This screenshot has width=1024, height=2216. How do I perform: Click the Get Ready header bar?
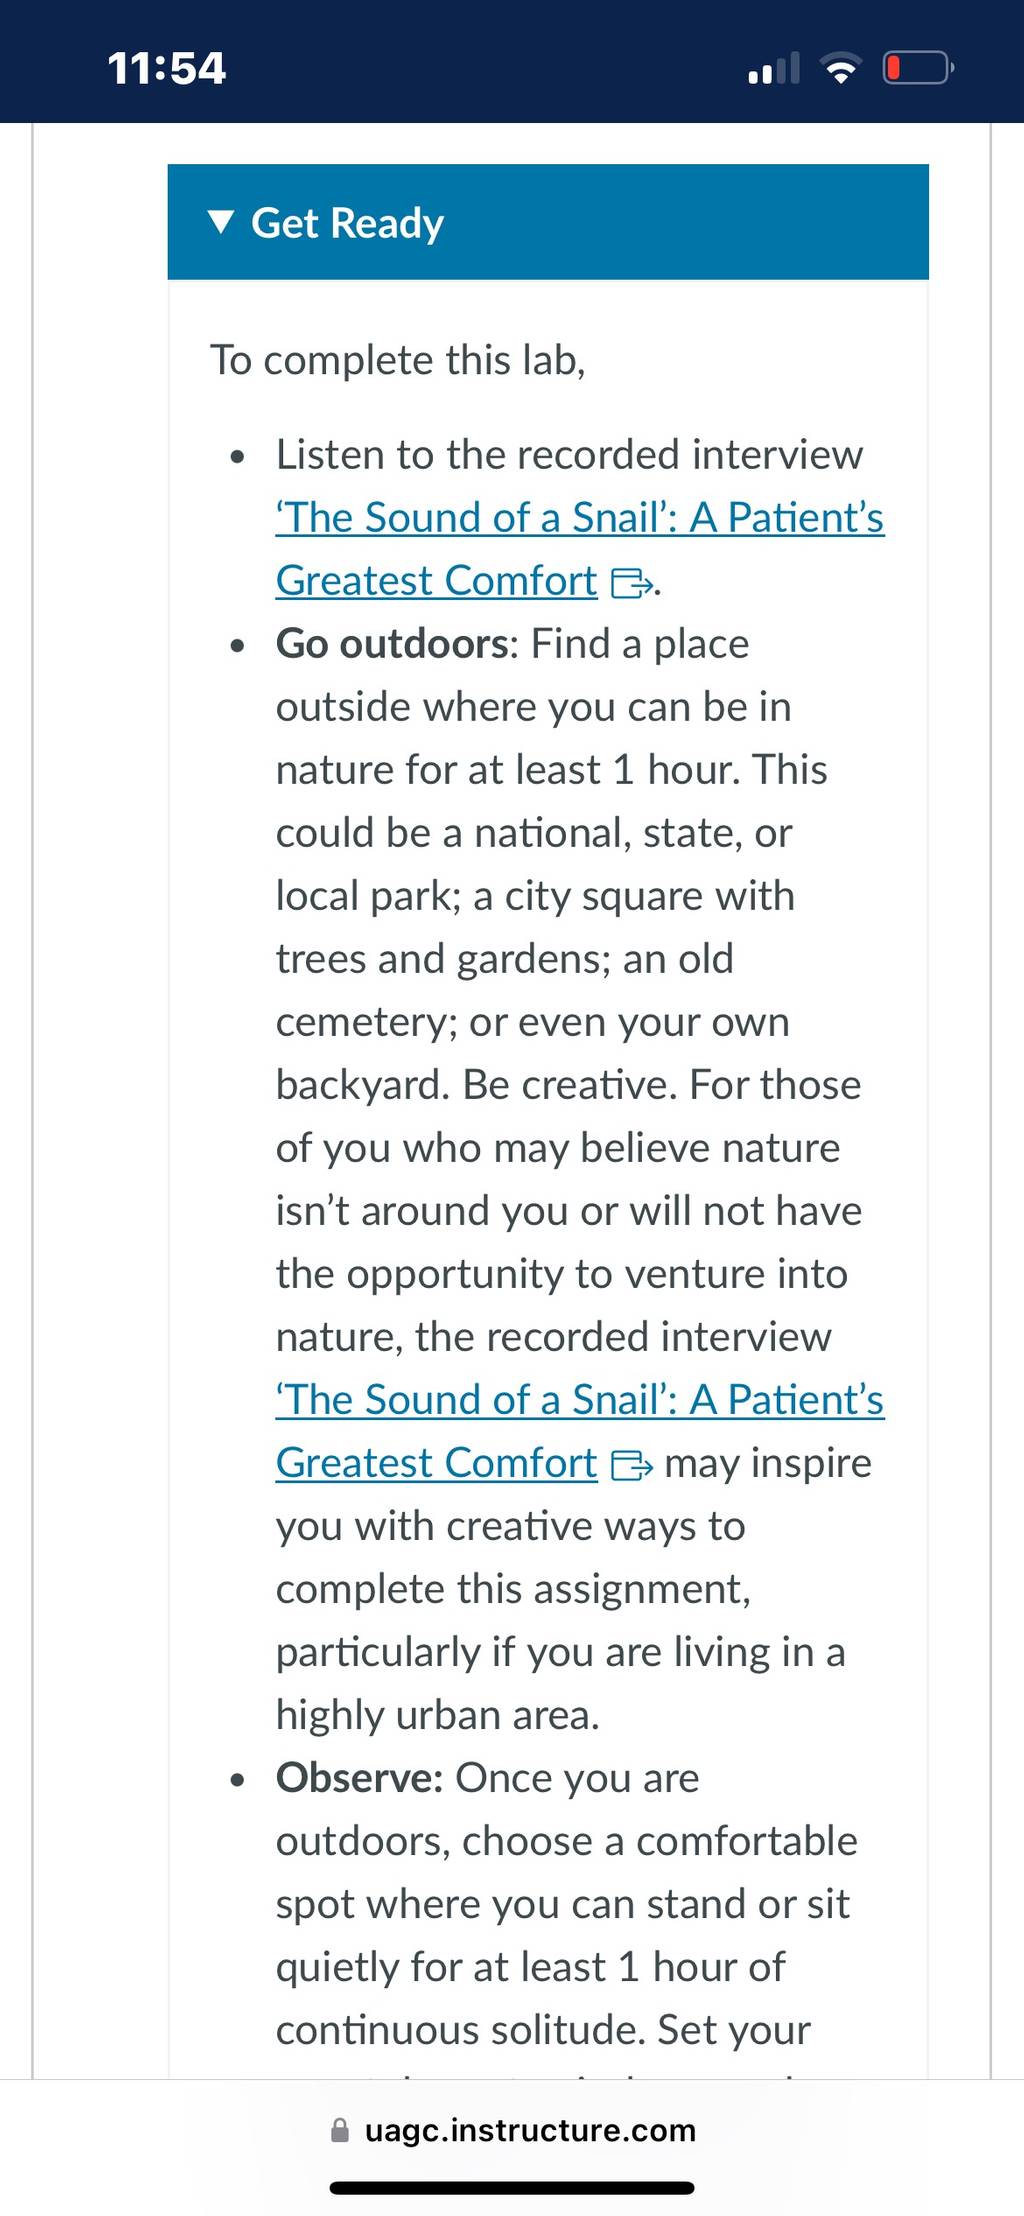[548, 222]
